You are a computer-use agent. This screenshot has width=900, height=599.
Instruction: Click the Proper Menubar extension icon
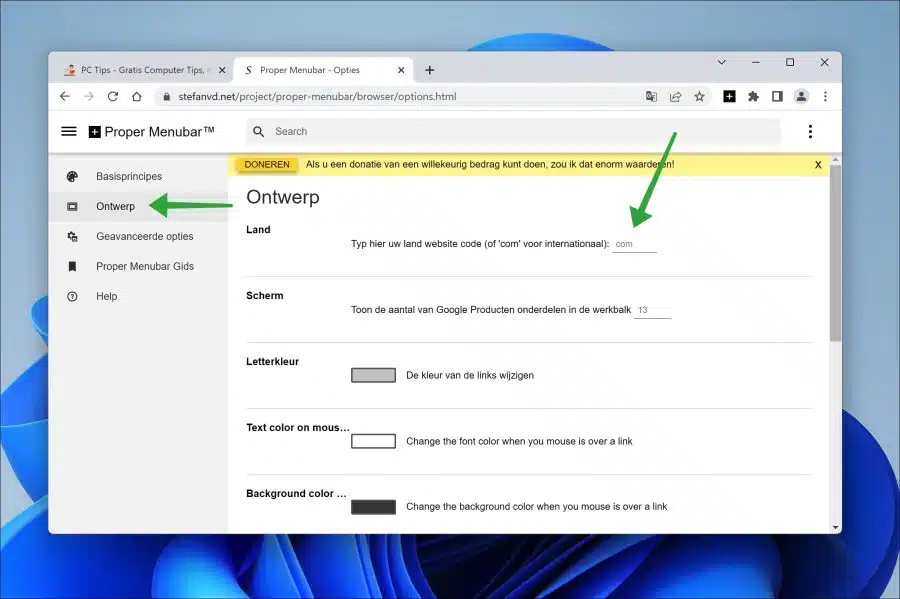coord(730,96)
